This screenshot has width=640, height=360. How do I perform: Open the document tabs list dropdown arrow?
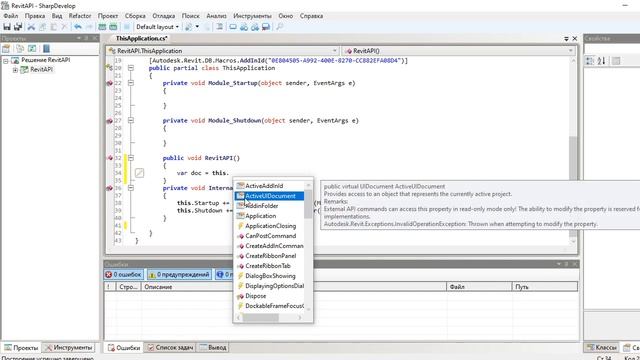[x=566, y=39]
